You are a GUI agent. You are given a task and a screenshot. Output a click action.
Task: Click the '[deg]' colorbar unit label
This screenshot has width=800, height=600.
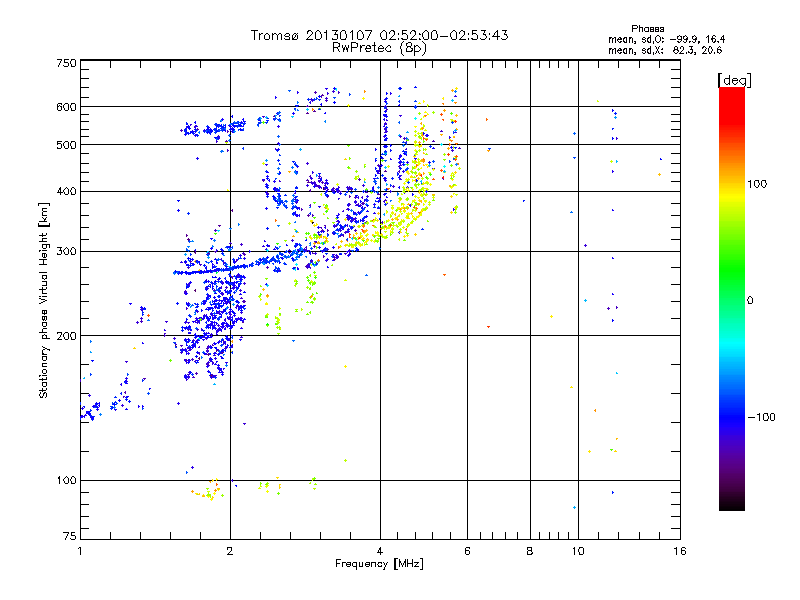734,81
